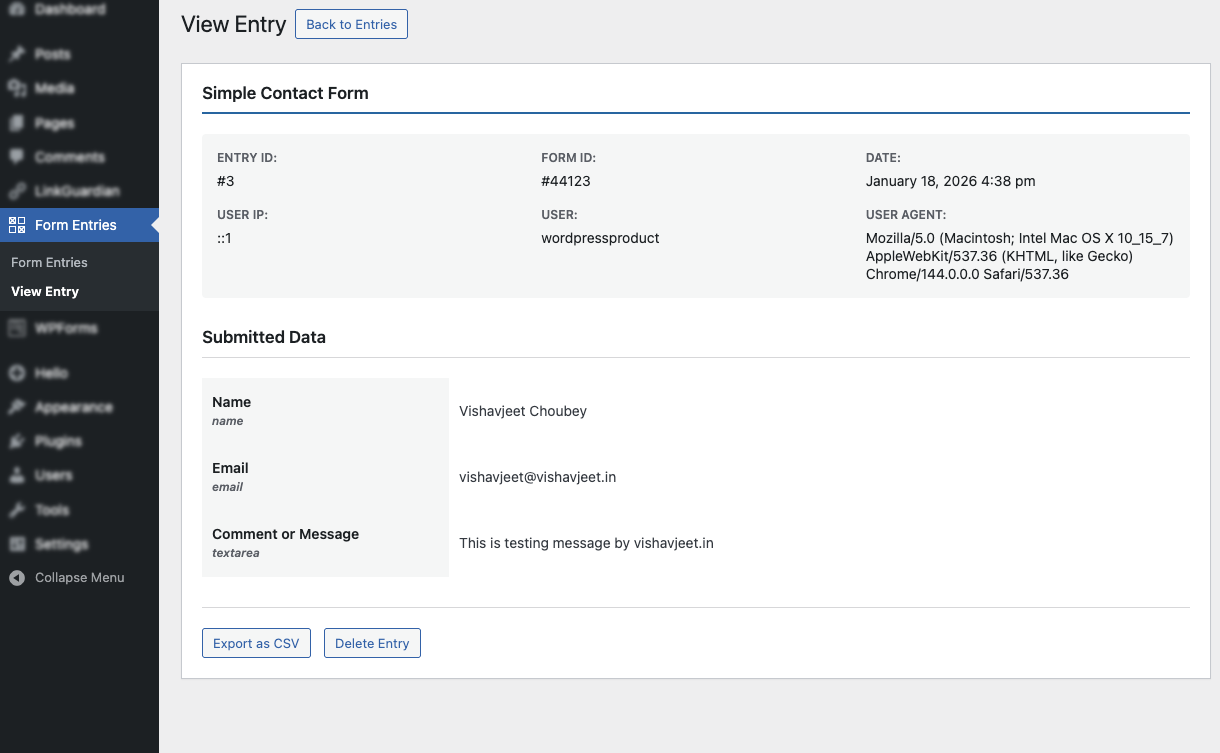Click the Name field label cell

pos(325,411)
